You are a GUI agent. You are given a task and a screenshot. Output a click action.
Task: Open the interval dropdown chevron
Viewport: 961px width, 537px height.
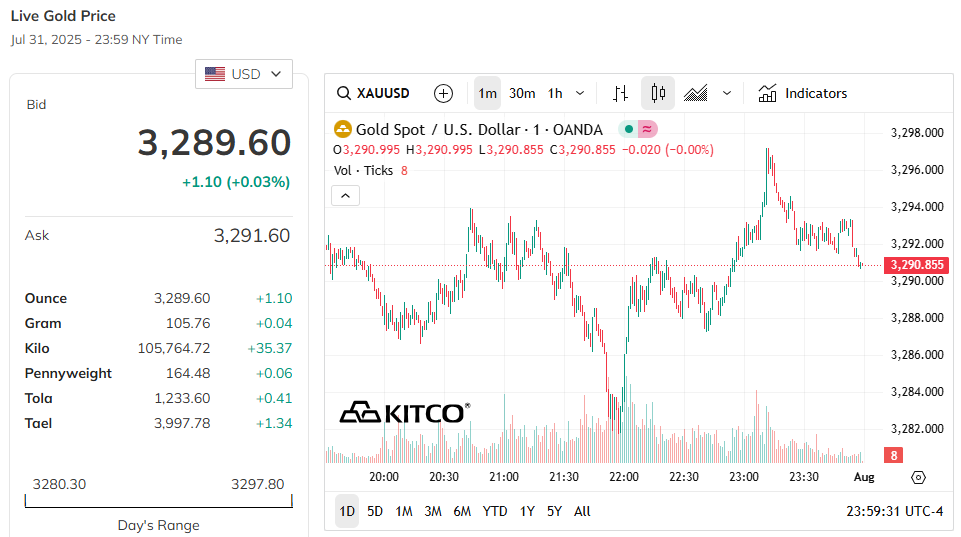(x=580, y=93)
